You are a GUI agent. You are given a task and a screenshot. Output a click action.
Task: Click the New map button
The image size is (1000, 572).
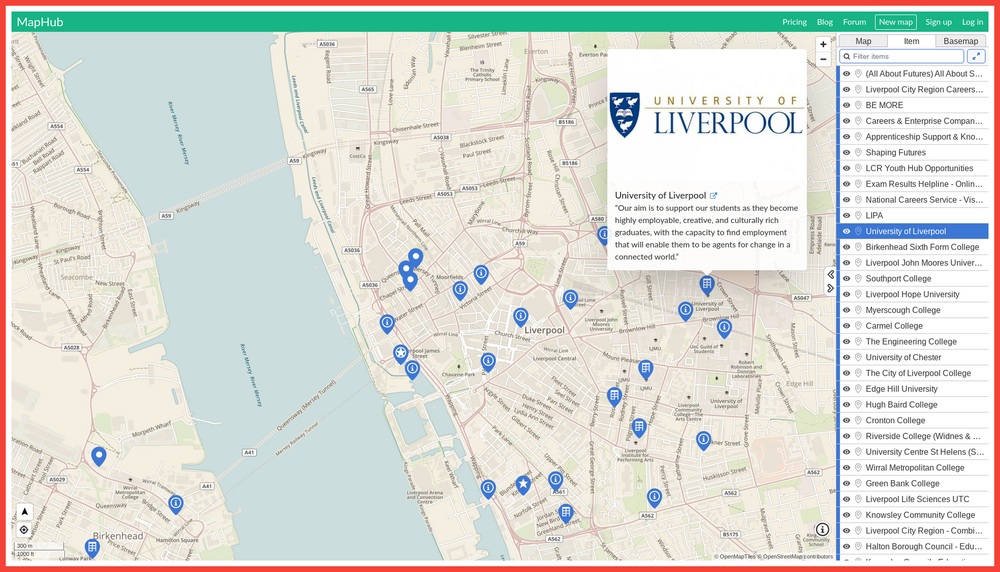(895, 22)
